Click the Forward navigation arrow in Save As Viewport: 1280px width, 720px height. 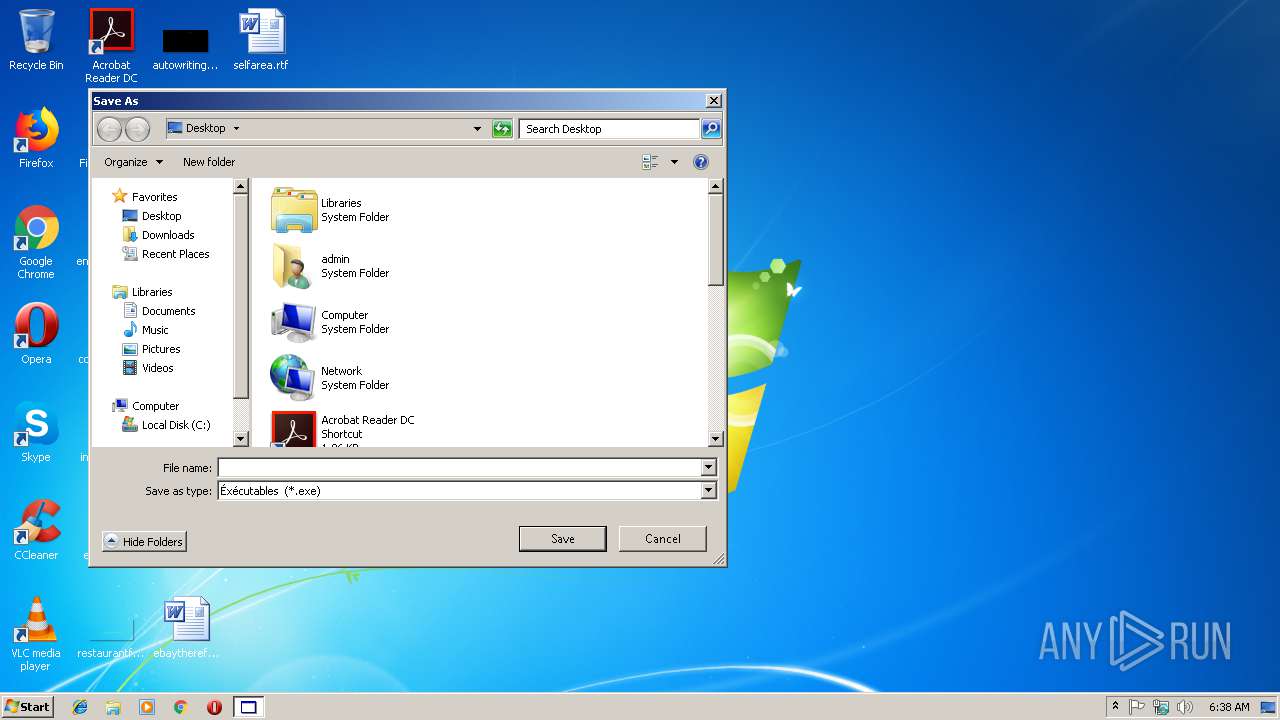pyautogui.click(x=137, y=128)
